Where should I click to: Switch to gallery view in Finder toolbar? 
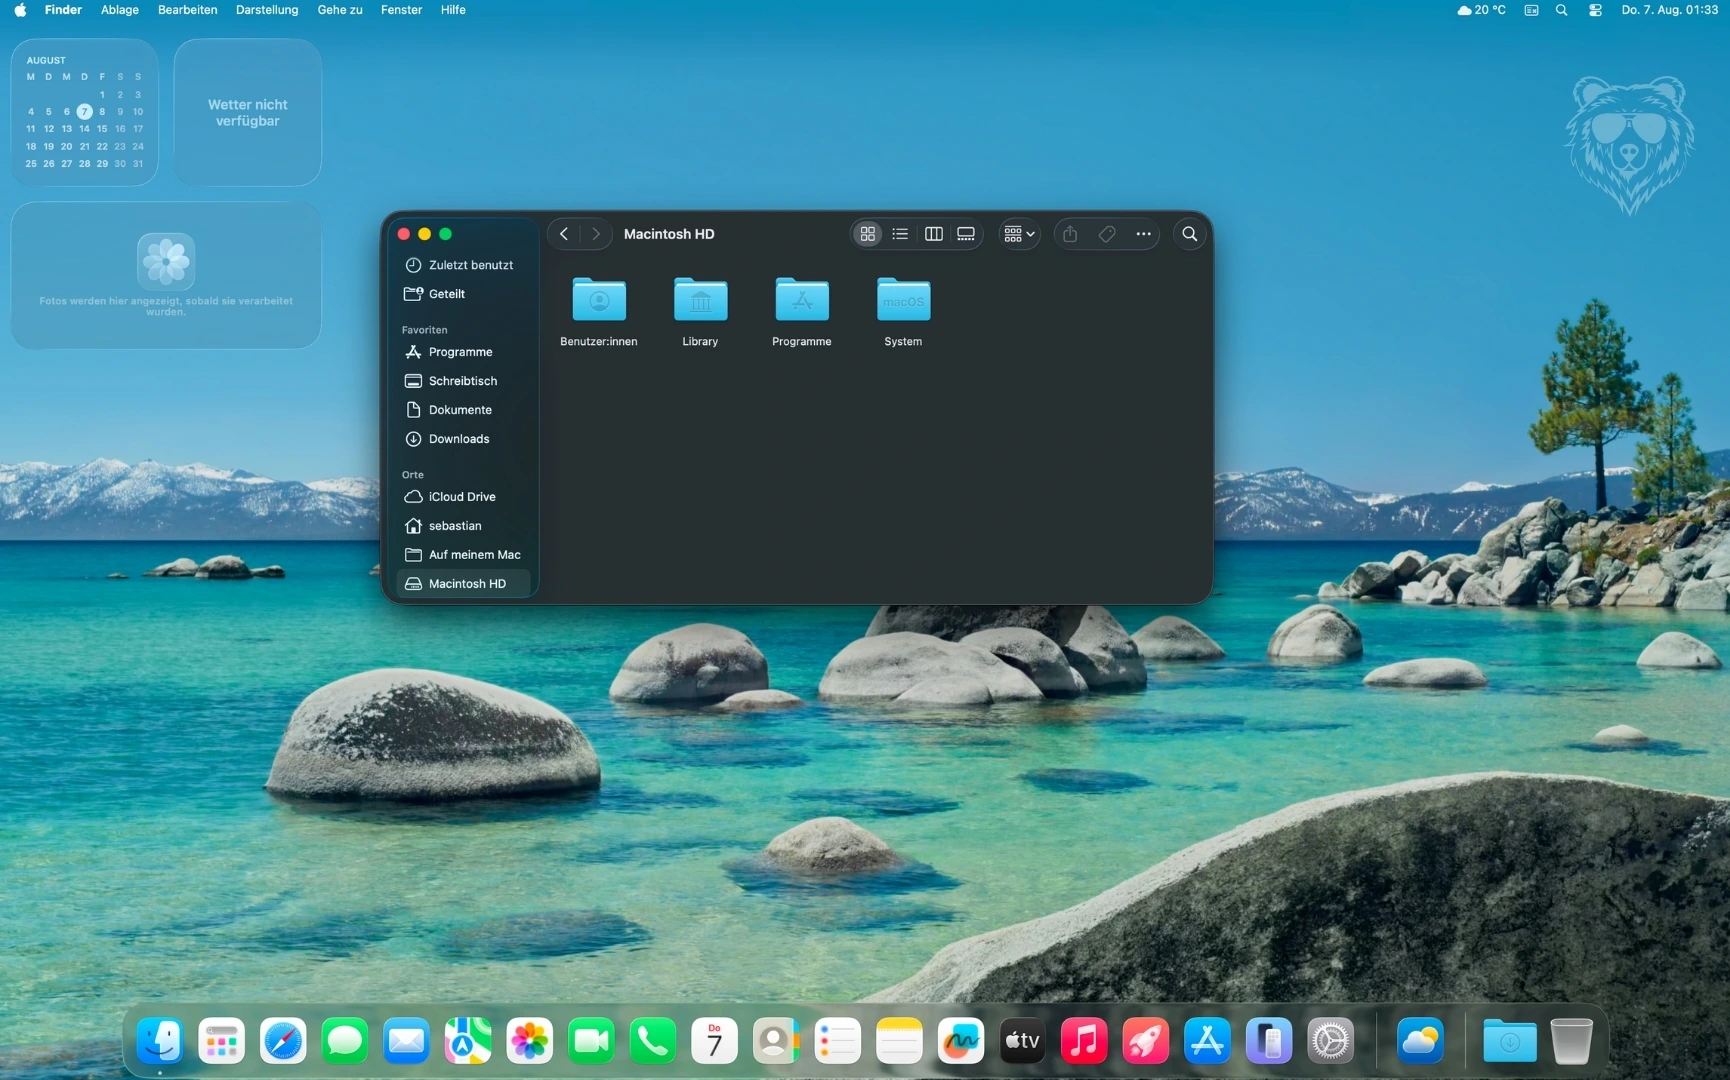[x=965, y=233]
